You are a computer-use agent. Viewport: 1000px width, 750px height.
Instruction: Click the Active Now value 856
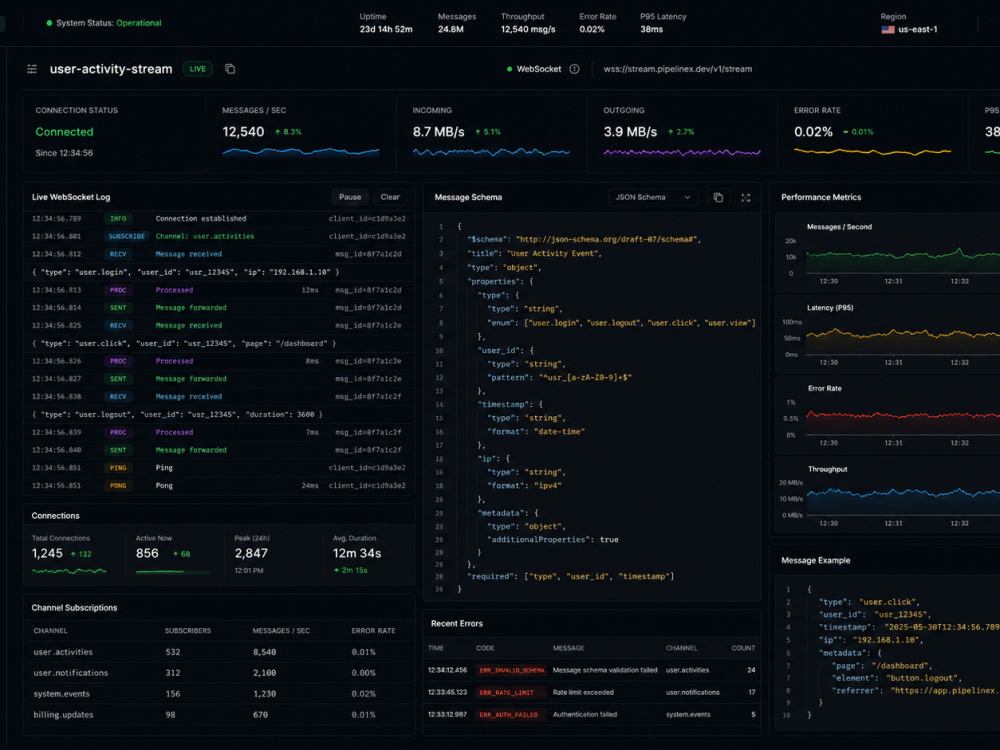pyautogui.click(x=147, y=554)
